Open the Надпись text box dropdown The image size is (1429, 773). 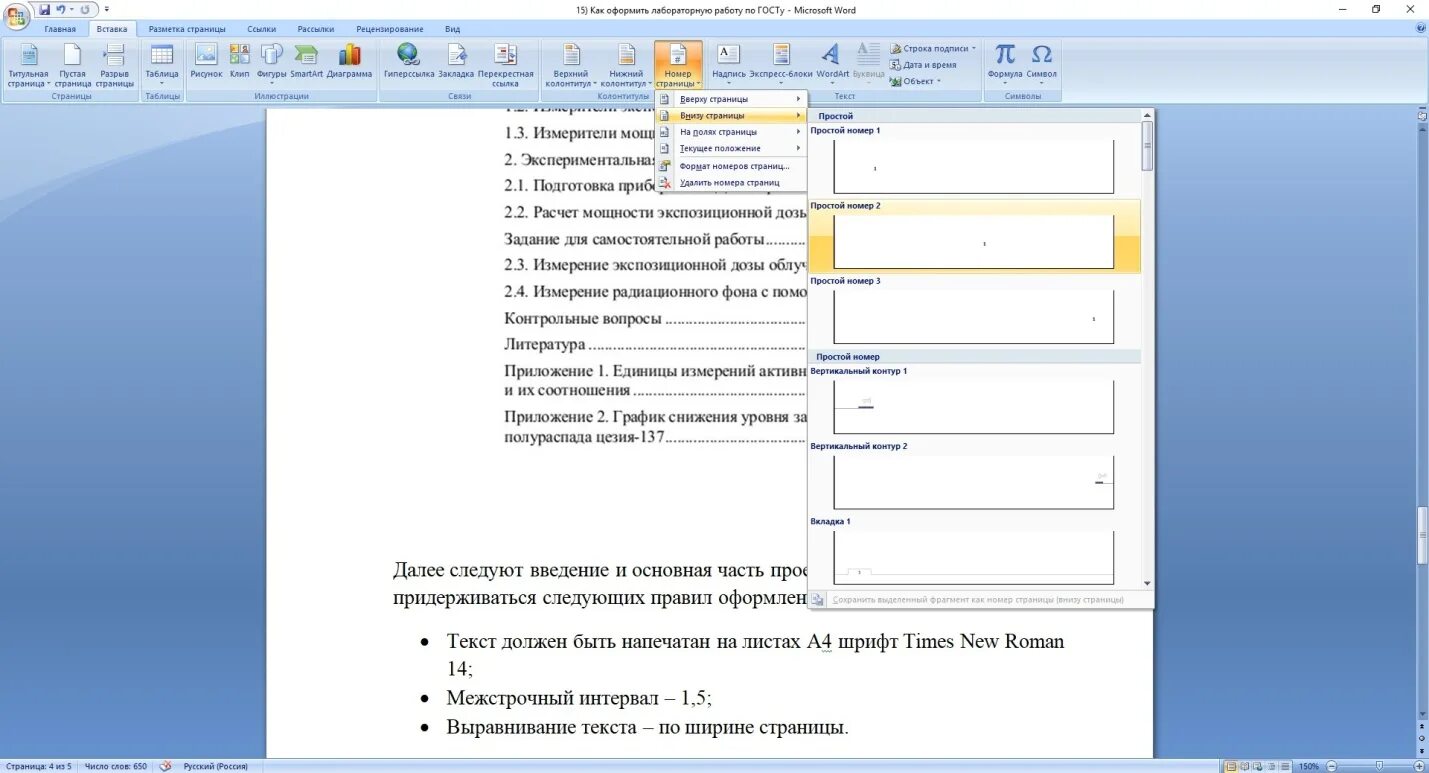(729, 66)
